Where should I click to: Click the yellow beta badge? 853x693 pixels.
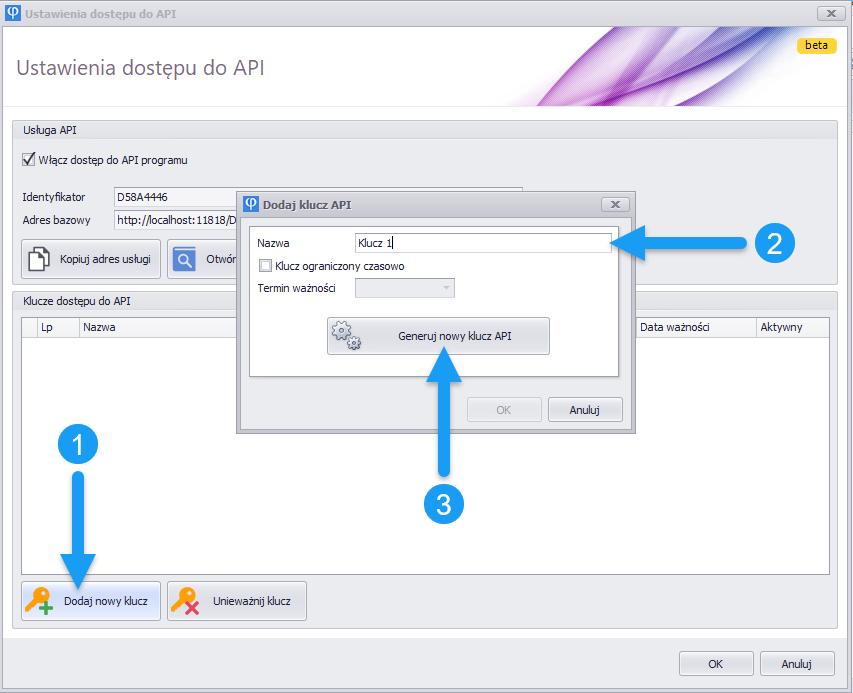[816, 45]
